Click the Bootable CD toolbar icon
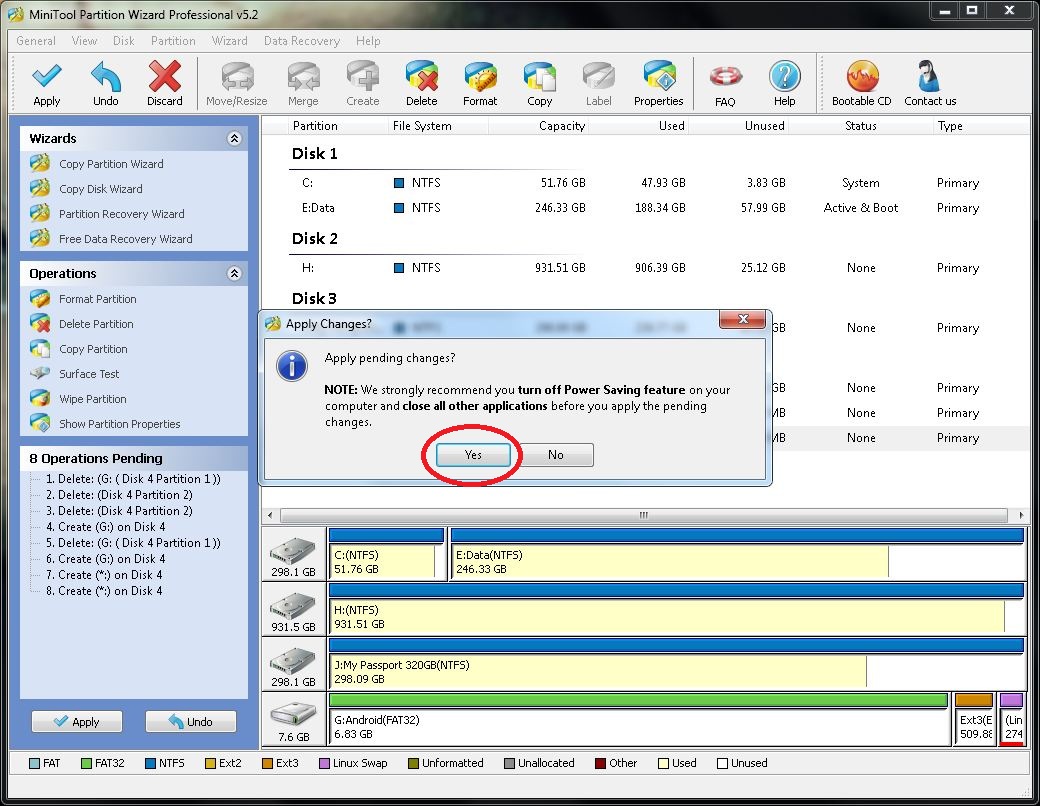Screen dimensions: 1040x806 (x=862, y=84)
